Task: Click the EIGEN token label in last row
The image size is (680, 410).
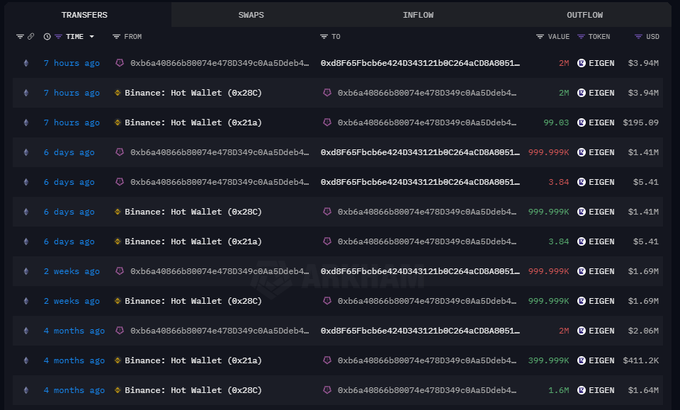Action: pos(601,390)
